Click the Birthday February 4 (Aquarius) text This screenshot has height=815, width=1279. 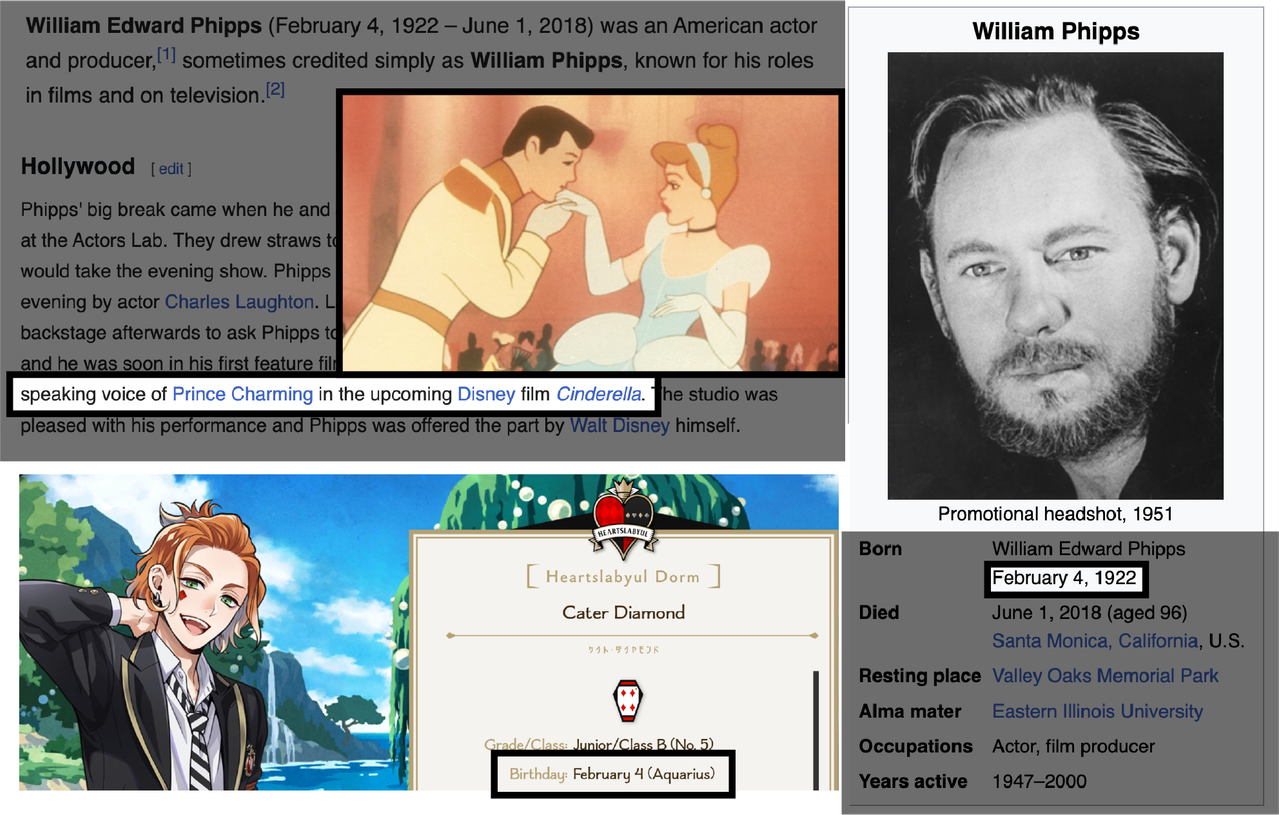tap(612, 774)
